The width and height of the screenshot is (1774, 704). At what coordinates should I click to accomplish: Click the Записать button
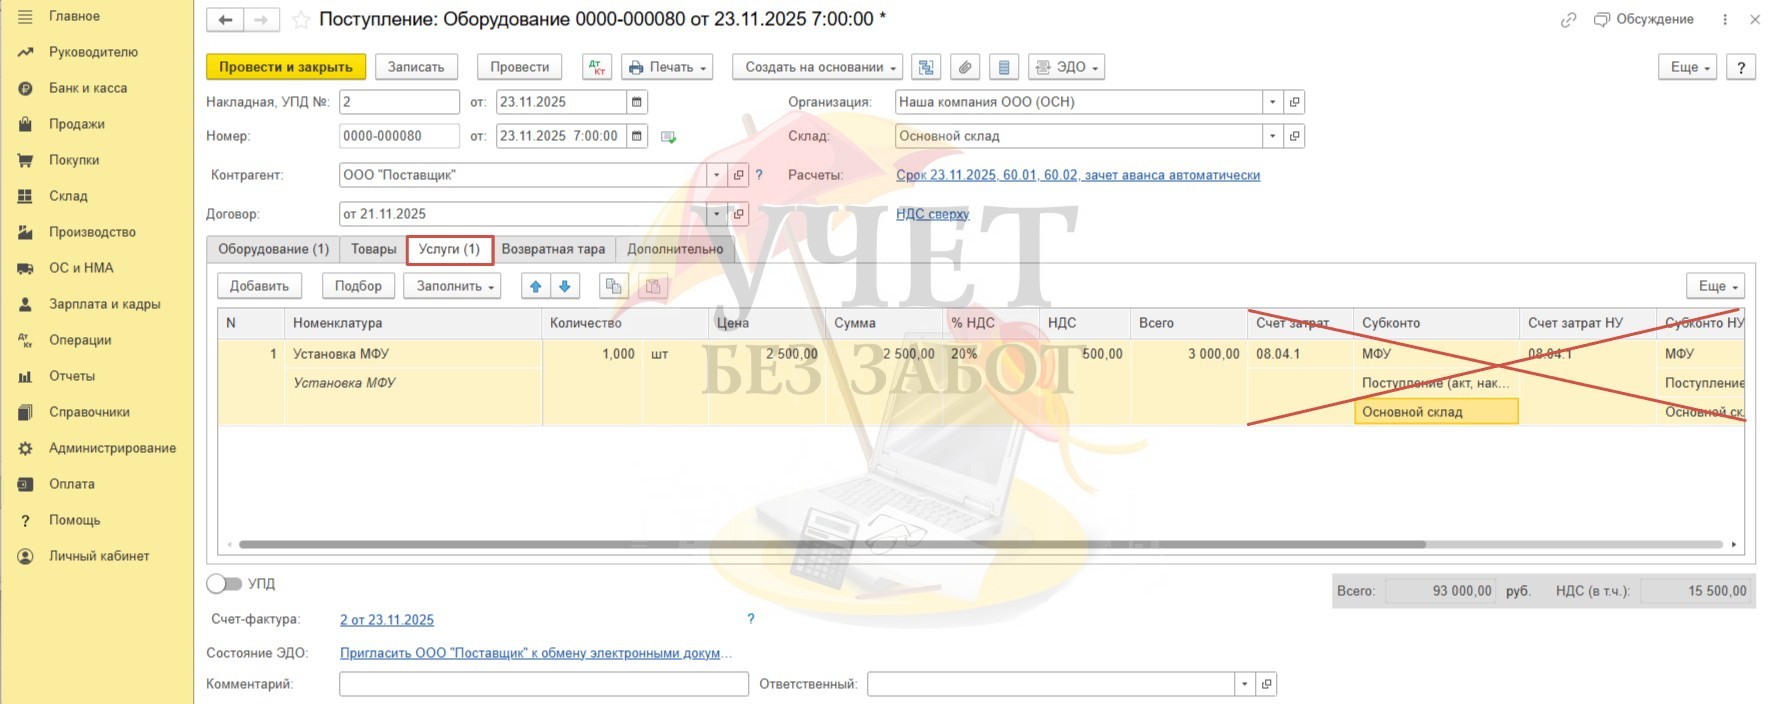tap(416, 67)
